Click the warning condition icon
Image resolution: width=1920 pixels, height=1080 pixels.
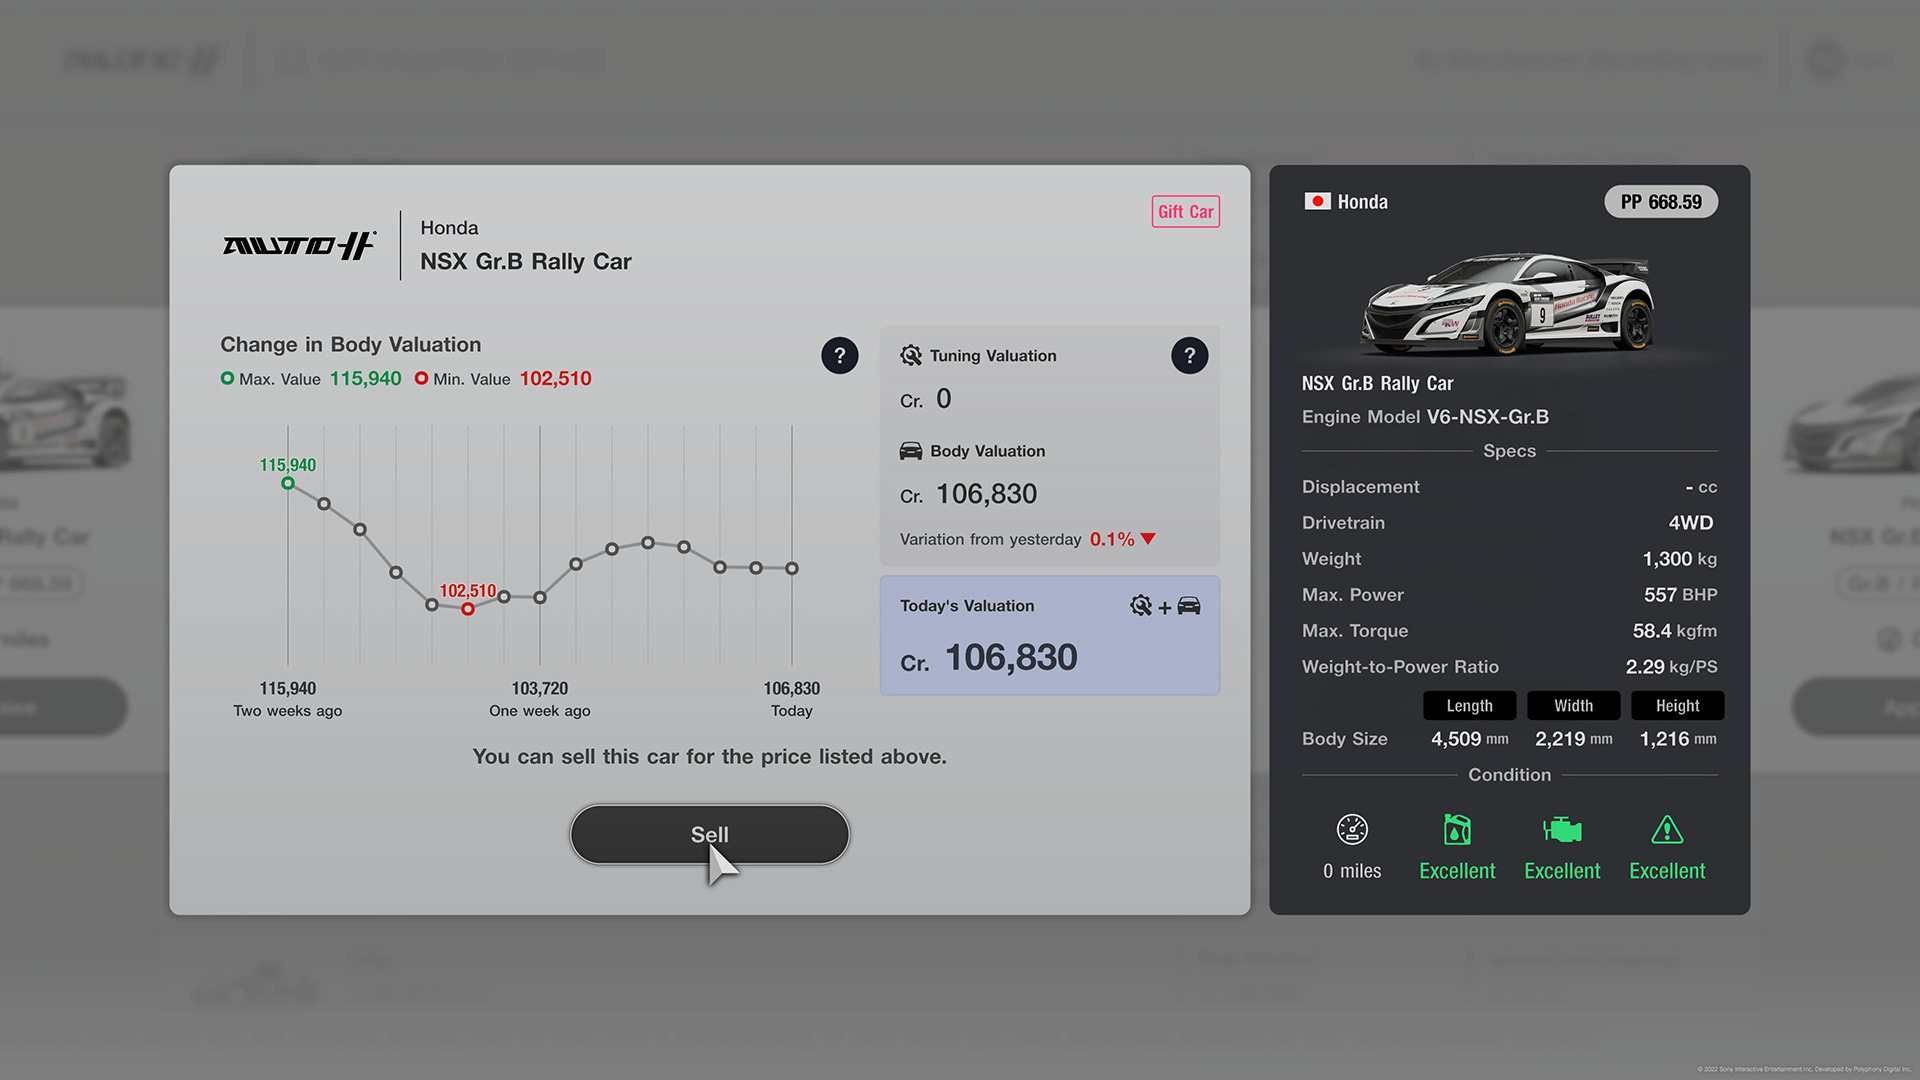point(1667,829)
